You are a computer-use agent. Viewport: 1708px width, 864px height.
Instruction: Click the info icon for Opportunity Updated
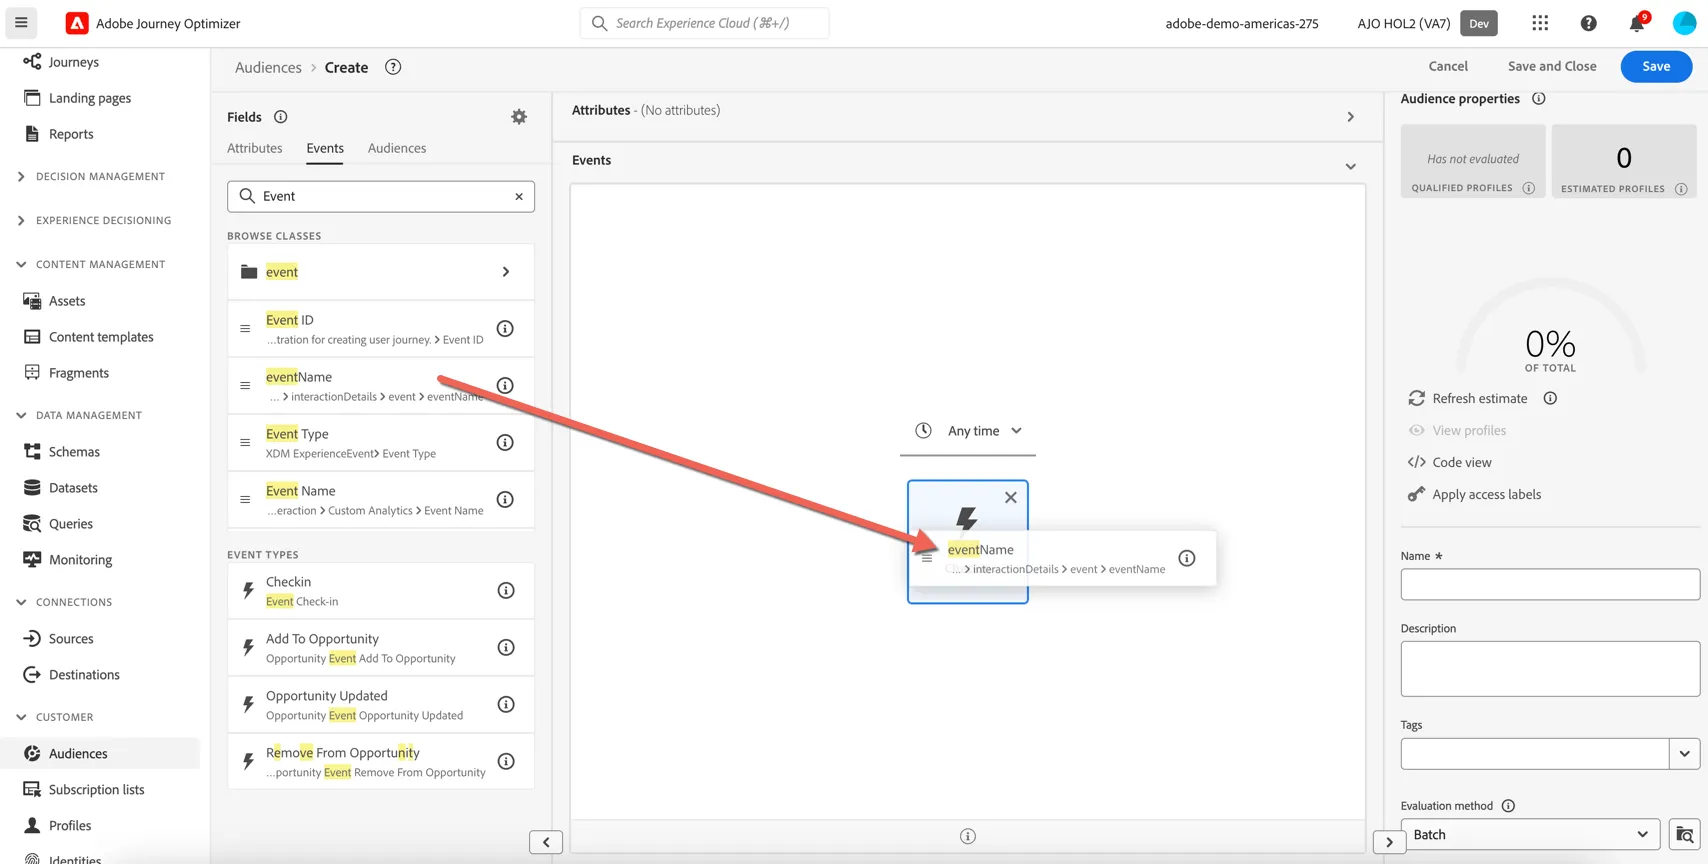tap(506, 705)
